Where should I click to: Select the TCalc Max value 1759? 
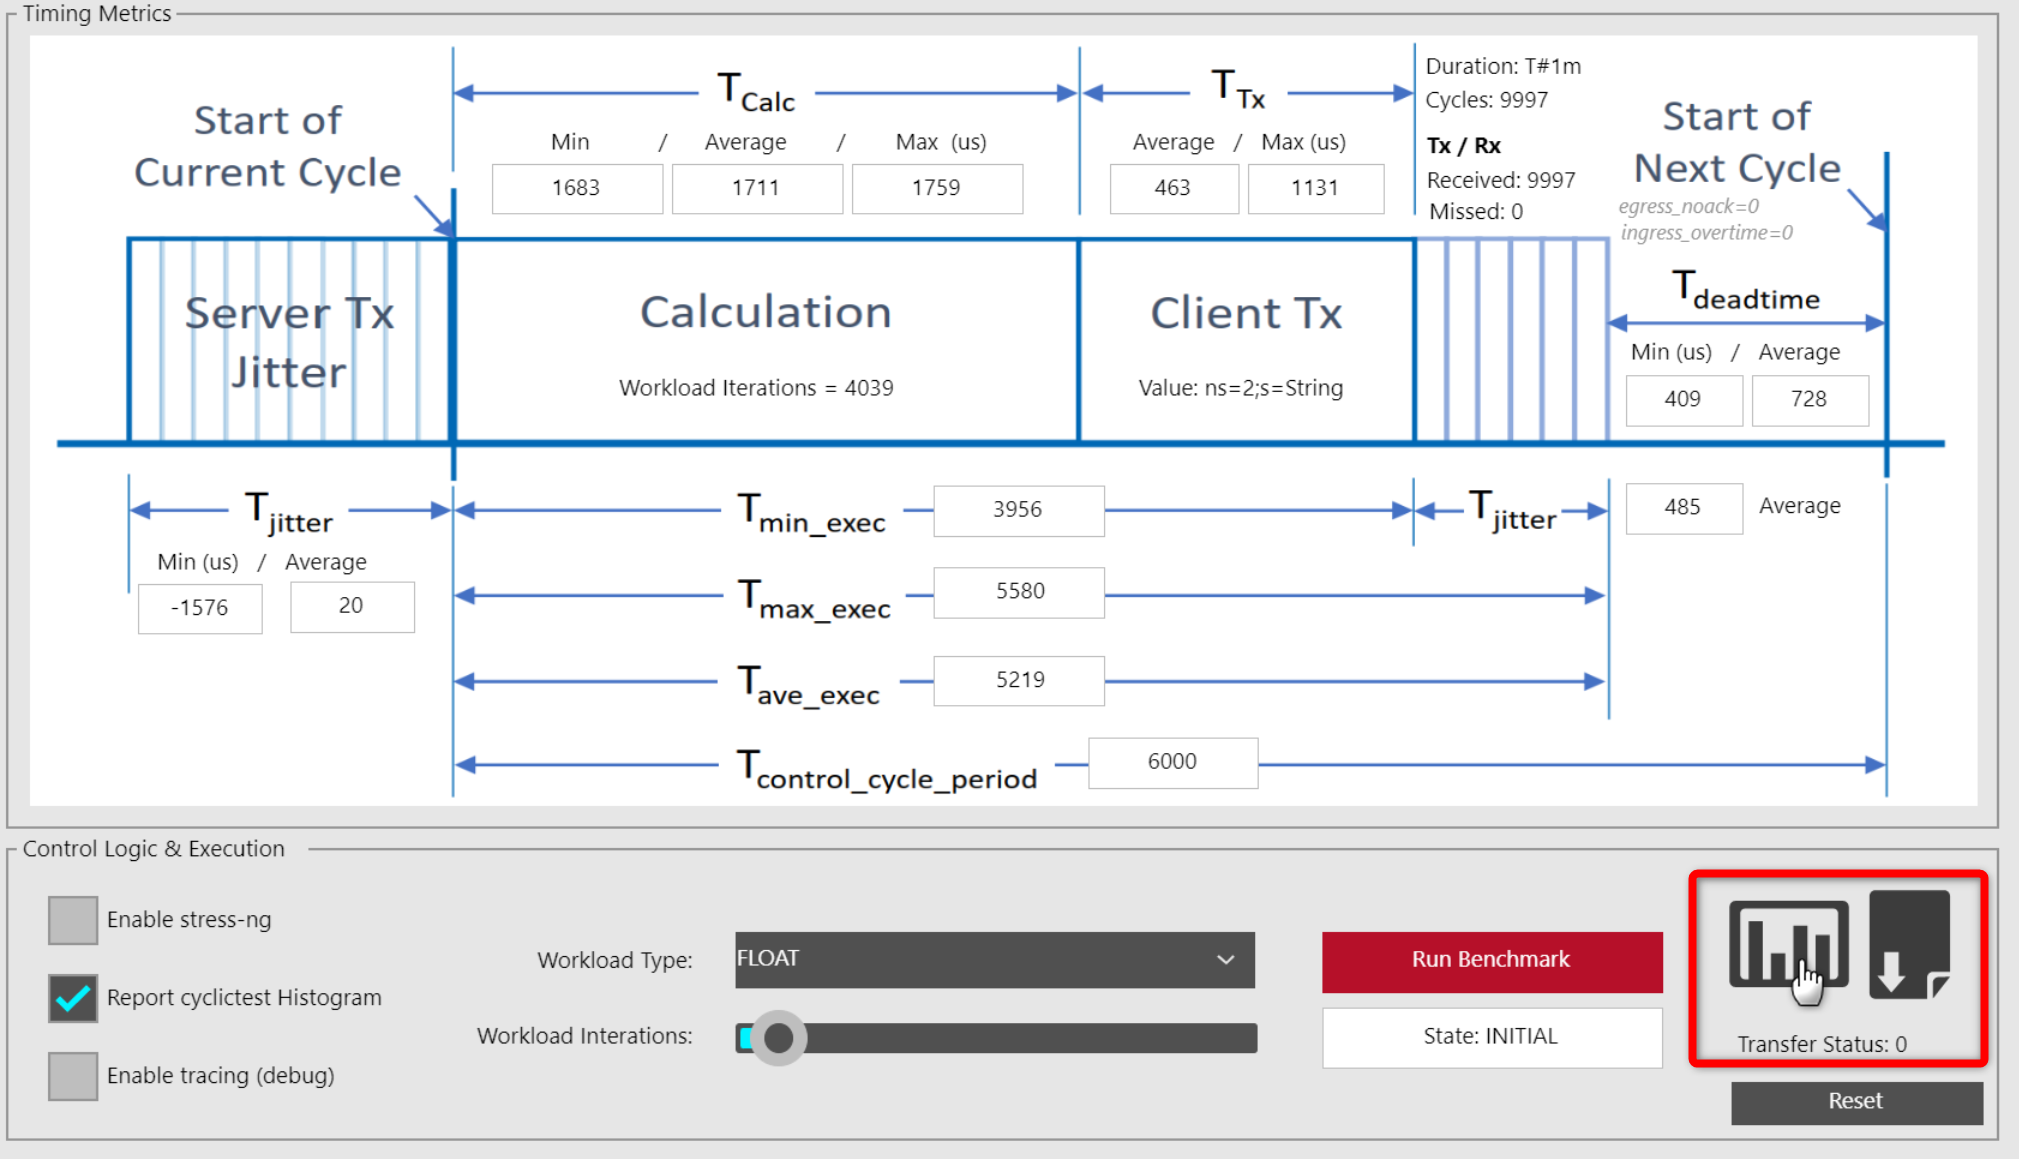[x=937, y=188]
